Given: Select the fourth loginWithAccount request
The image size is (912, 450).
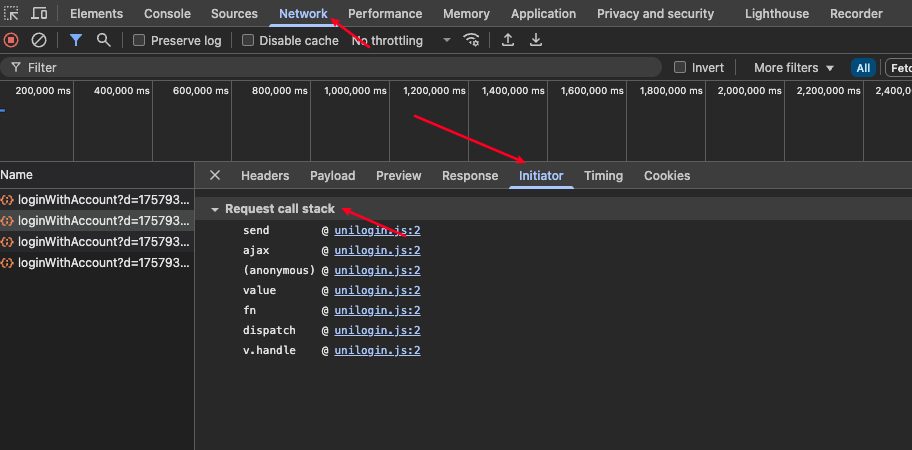Looking at the screenshot, I should pyautogui.click(x=97, y=262).
